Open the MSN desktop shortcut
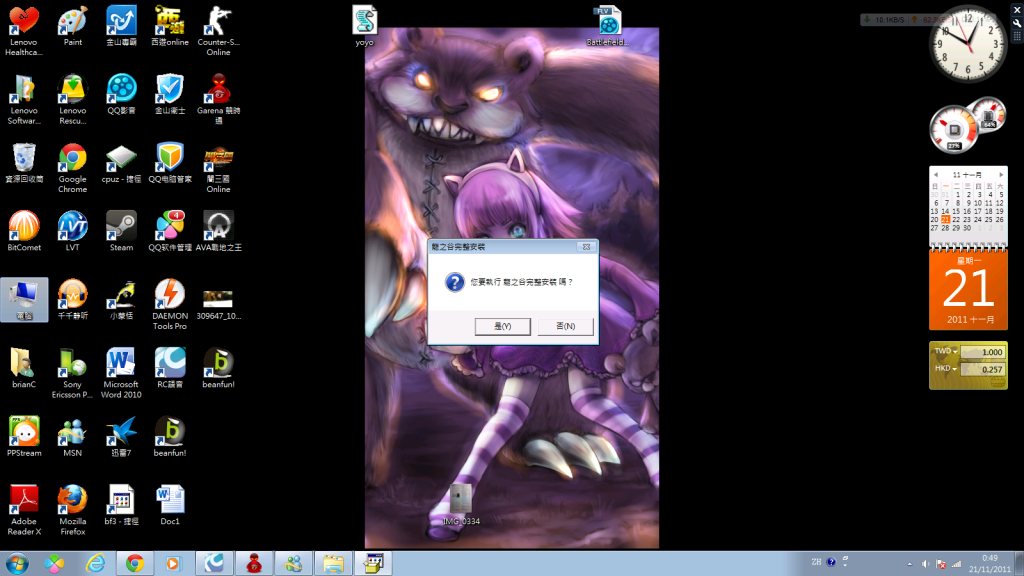 (x=72, y=436)
